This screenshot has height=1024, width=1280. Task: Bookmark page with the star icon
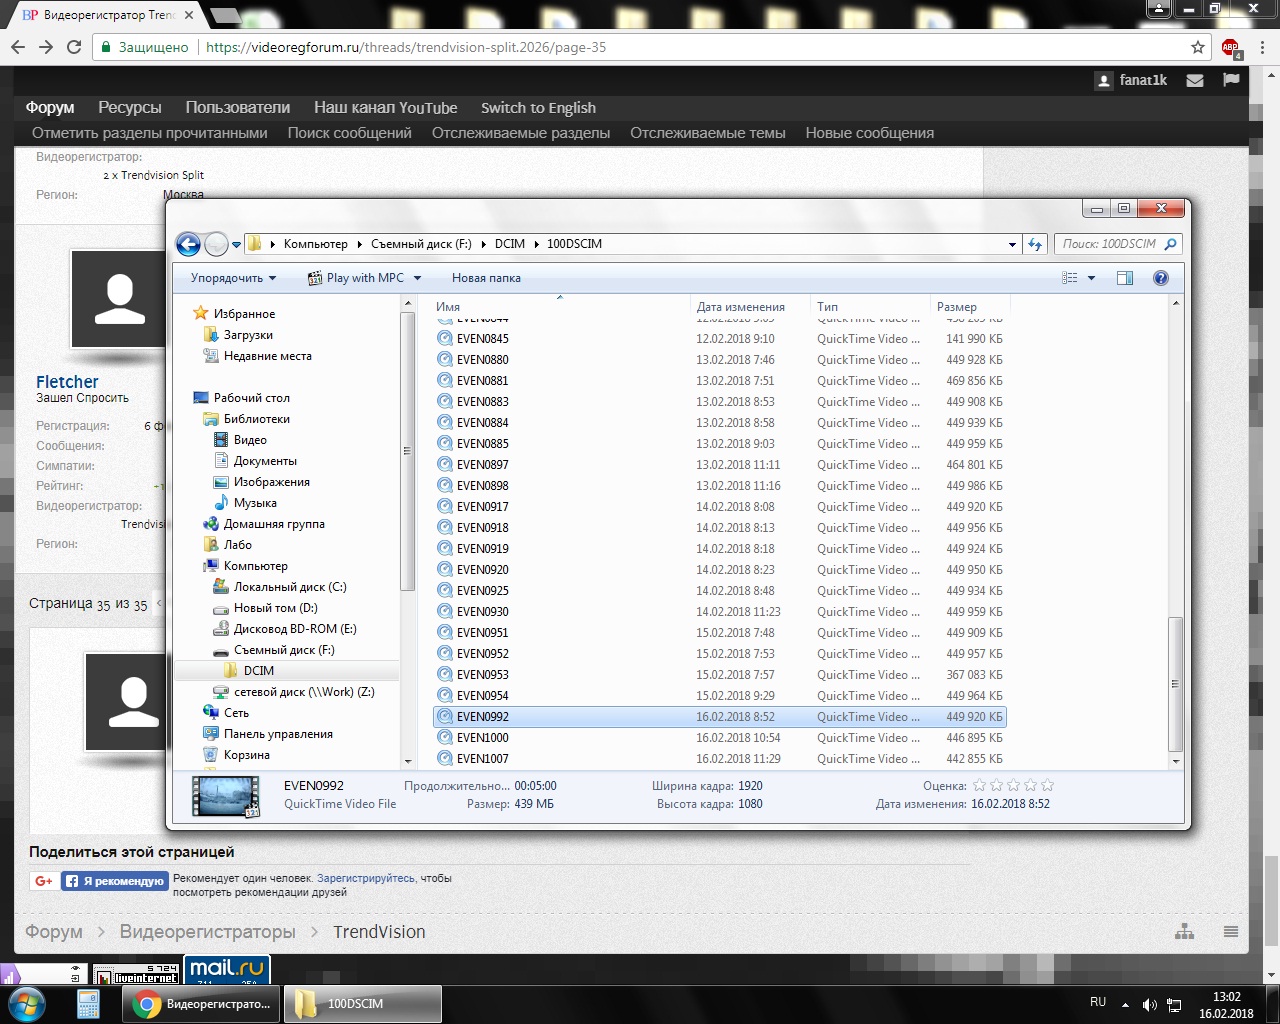pos(1198,47)
